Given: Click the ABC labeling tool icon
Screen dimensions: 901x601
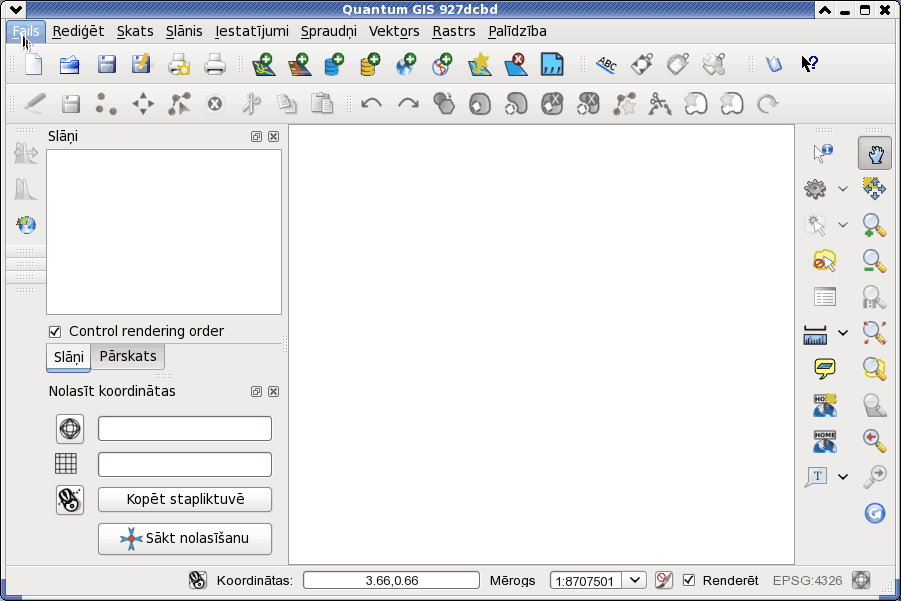Looking at the screenshot, I should click(607, 64).
